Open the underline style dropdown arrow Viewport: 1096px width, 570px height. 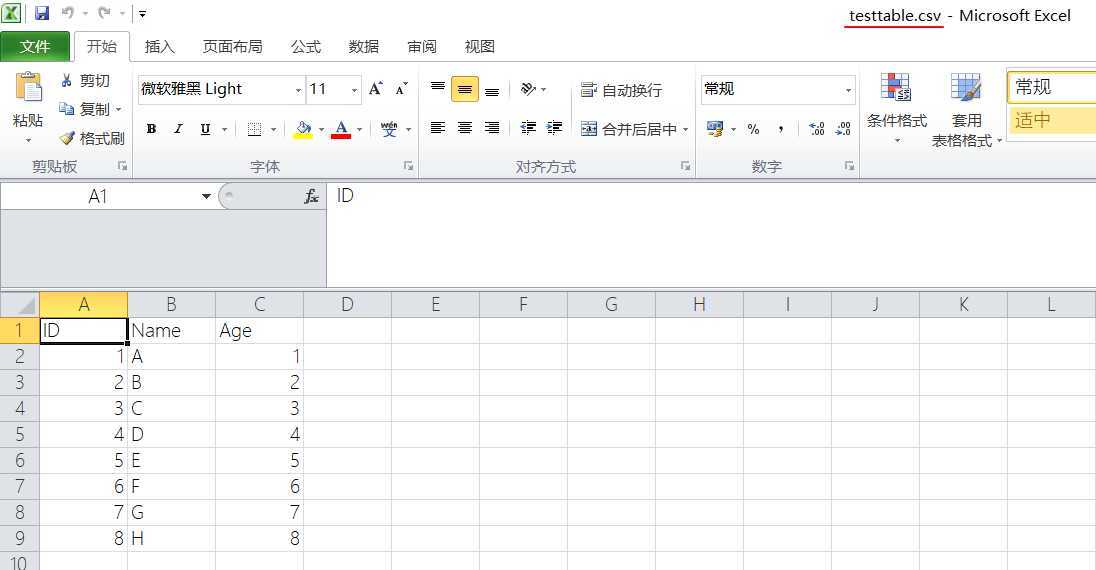(x=224, y=129)
